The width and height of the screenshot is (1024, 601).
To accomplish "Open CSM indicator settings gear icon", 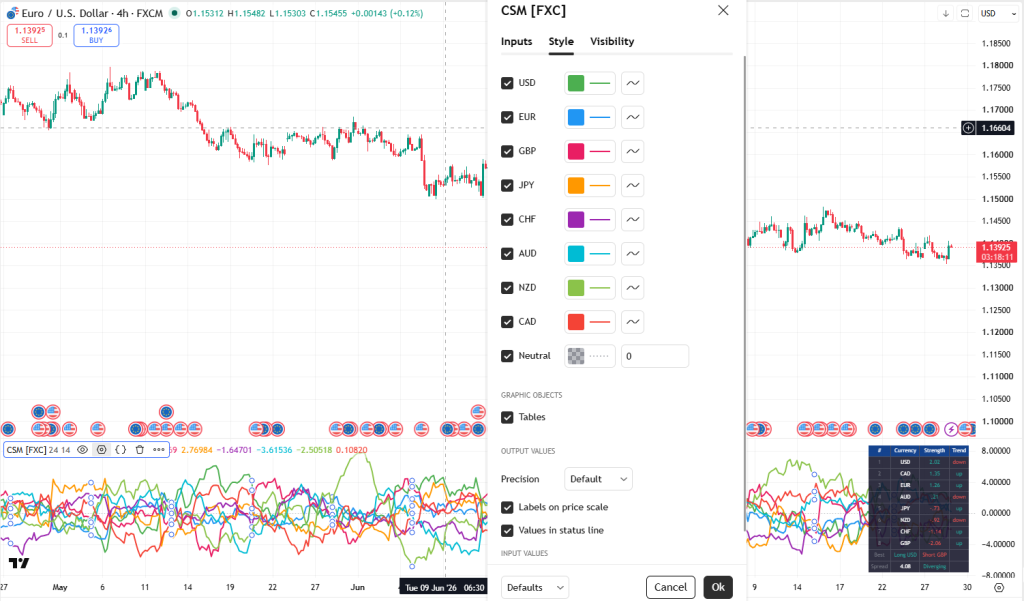I will [x=101, y=449].
